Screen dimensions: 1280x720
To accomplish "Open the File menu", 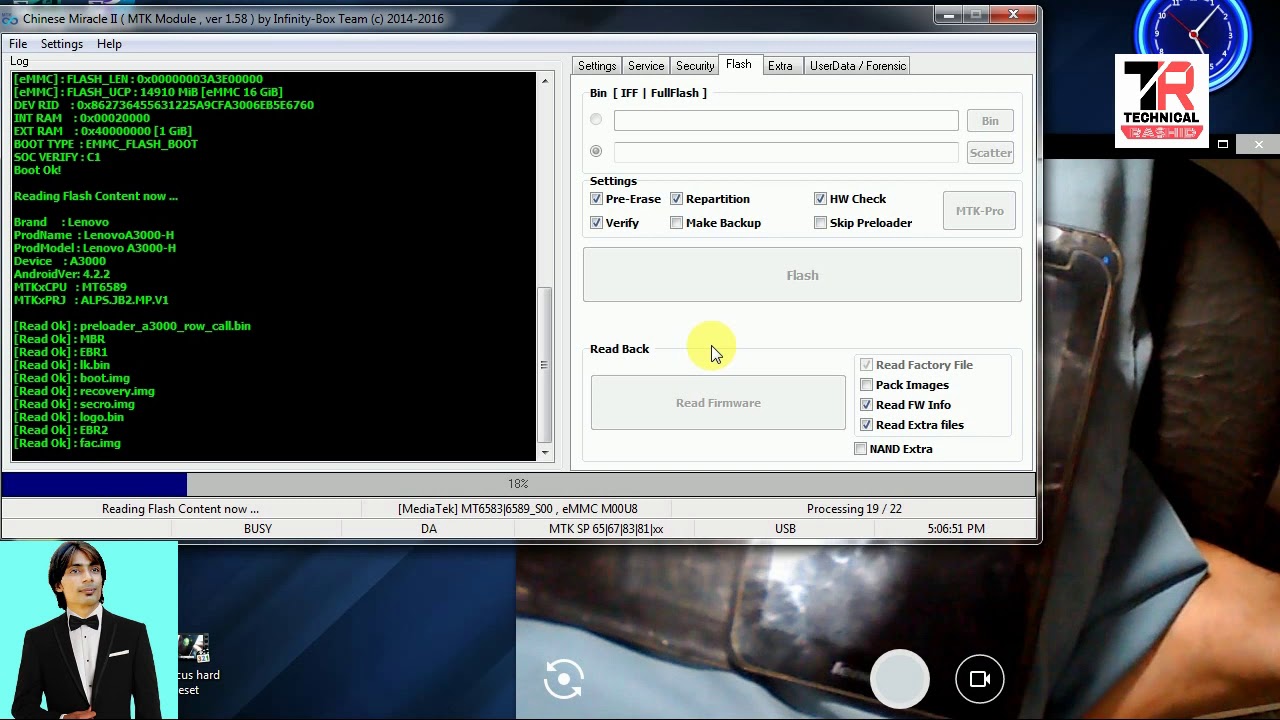I will tap(18, 44).
